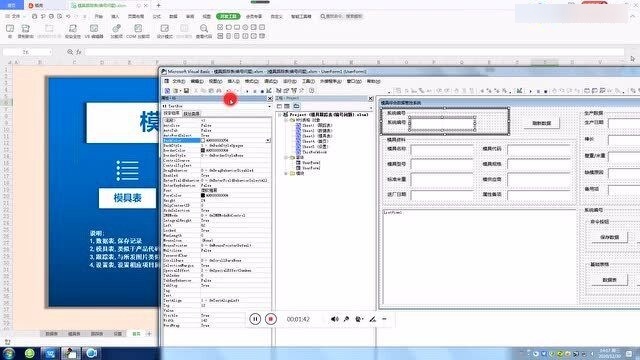
Task: Click View Object icon in Project panel
Action: click(x=287, y=106)
